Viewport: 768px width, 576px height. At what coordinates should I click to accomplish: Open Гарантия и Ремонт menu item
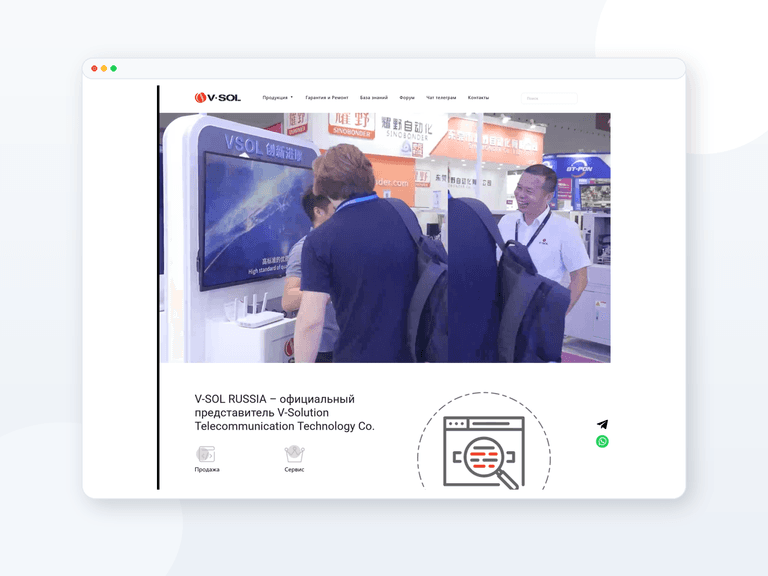point(327,97)
